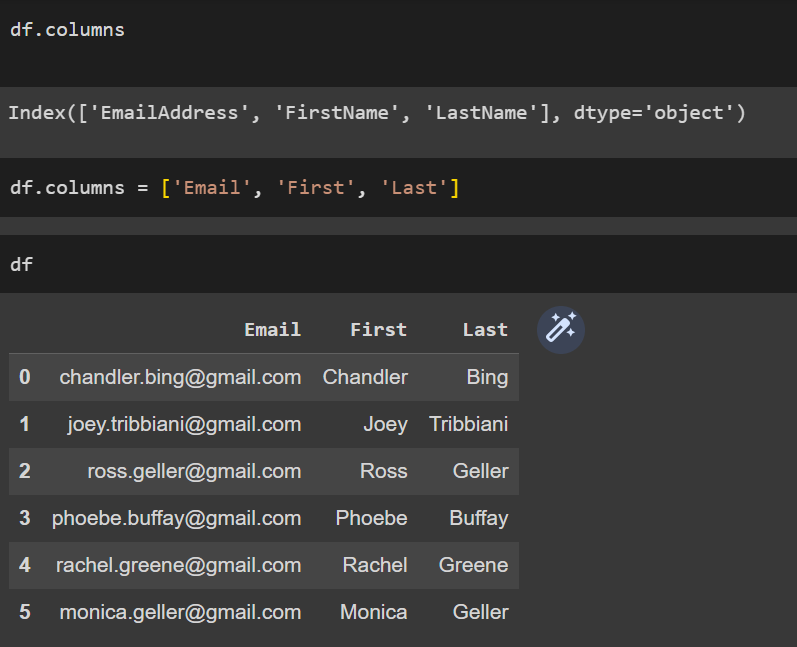Click the Tribbiani last name cell

(469, 424)
